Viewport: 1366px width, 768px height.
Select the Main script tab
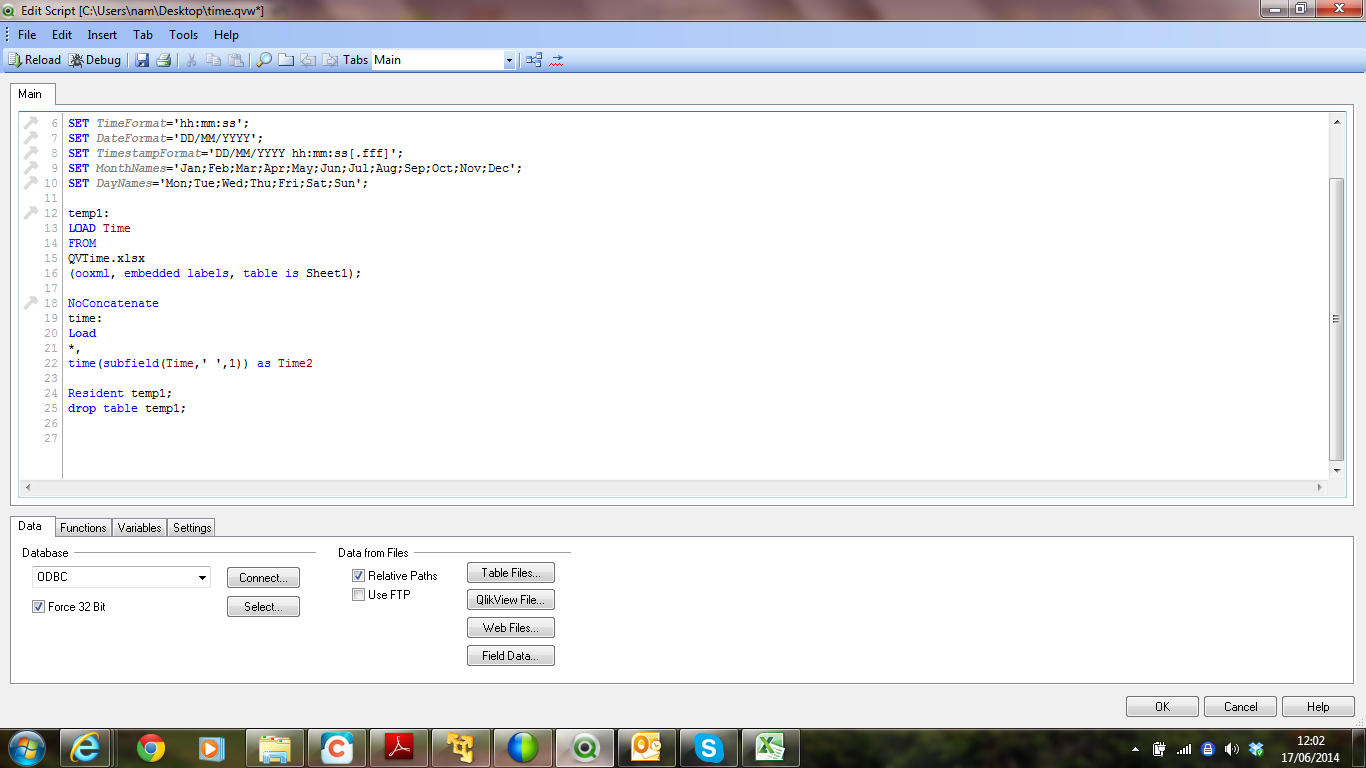pos(30,94)
